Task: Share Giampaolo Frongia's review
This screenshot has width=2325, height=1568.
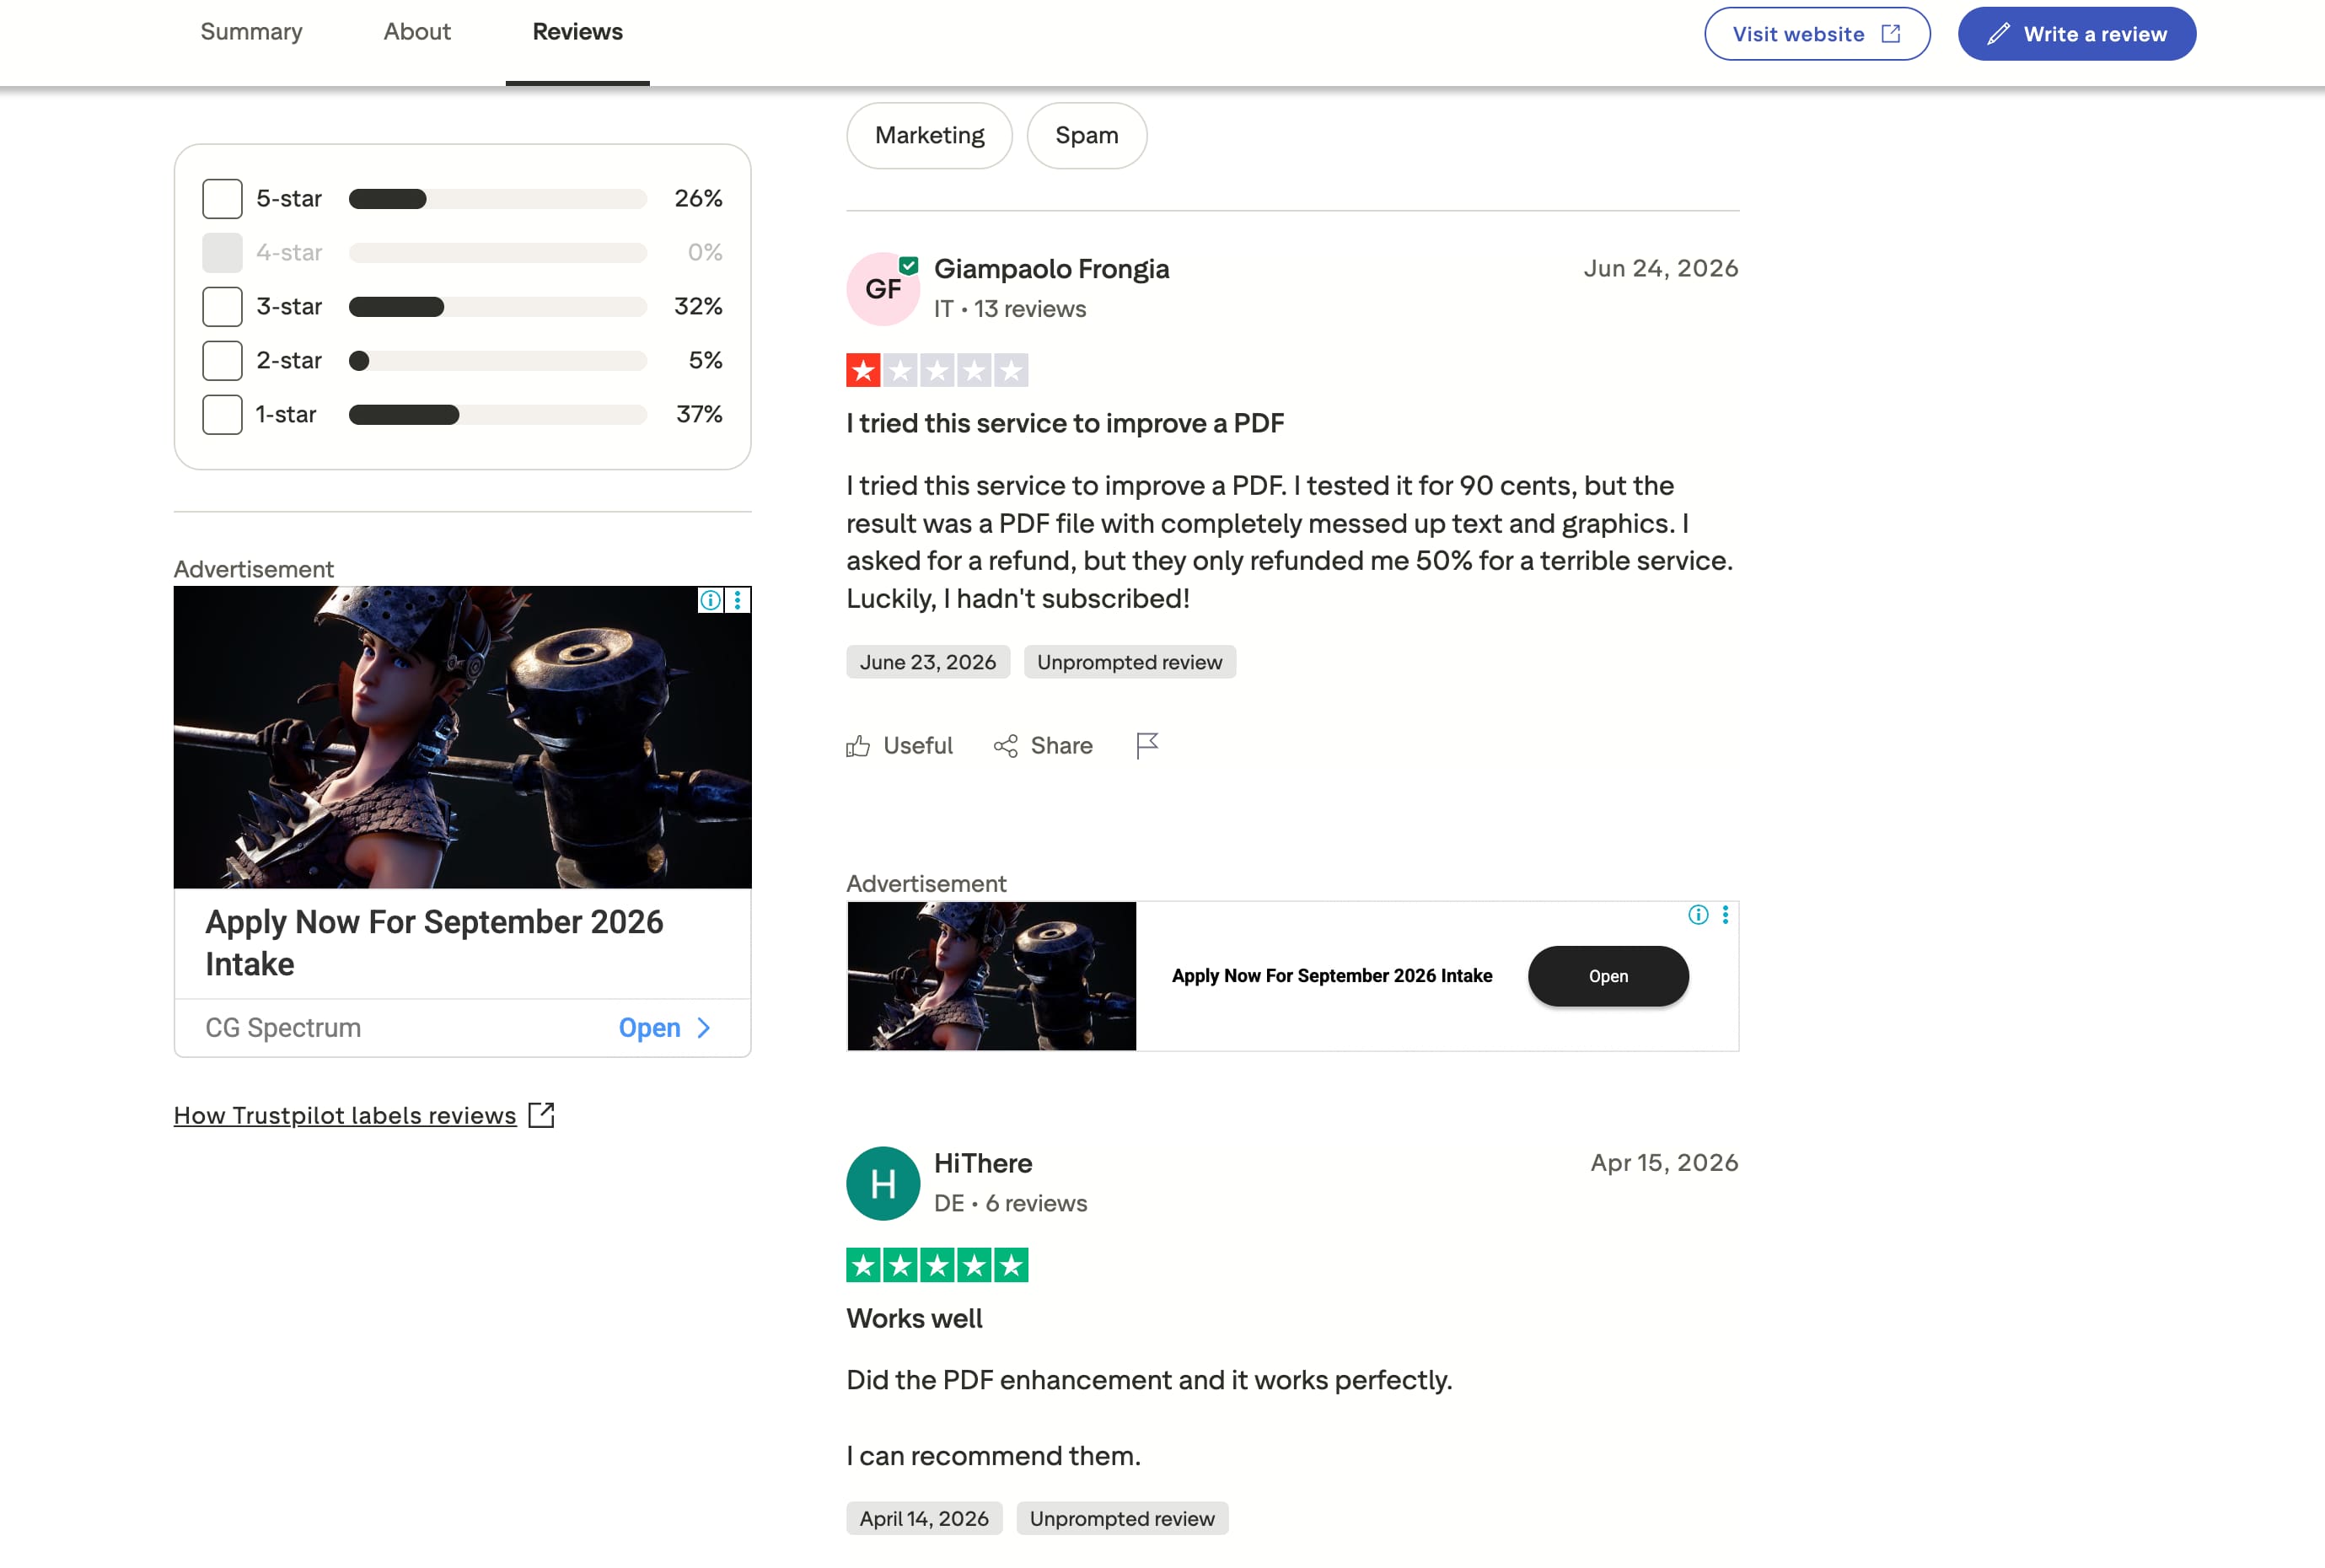Action: pos(1043,746)
